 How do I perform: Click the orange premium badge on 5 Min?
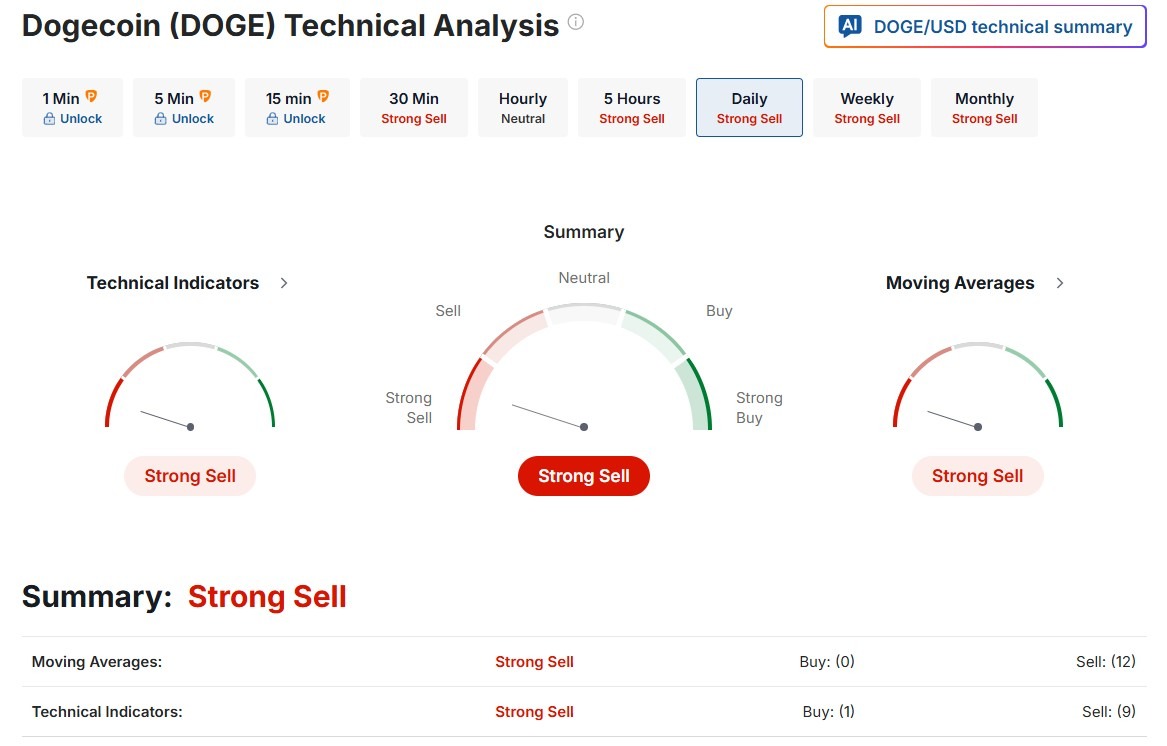[x=205, y=97]
